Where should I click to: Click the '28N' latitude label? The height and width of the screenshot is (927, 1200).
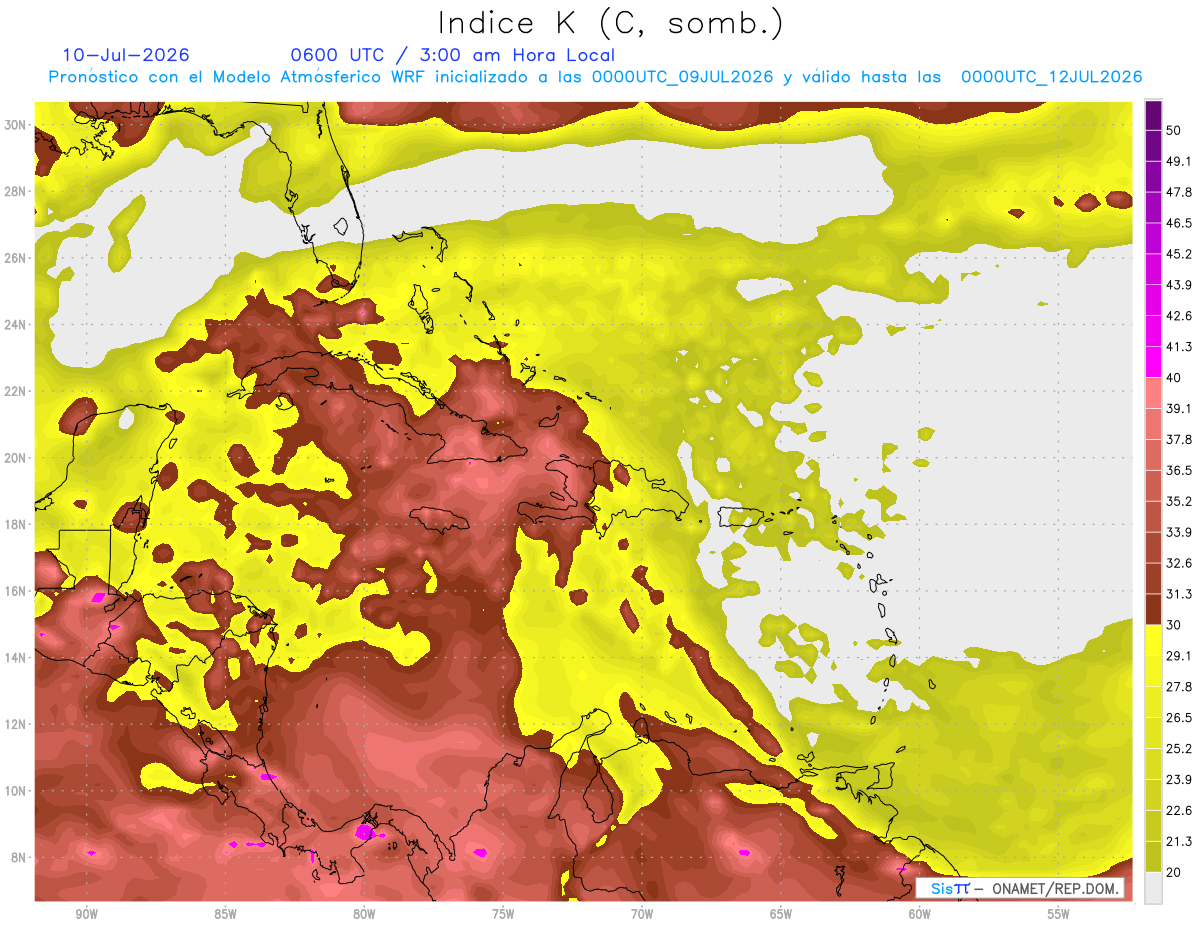tap(15, 191)
